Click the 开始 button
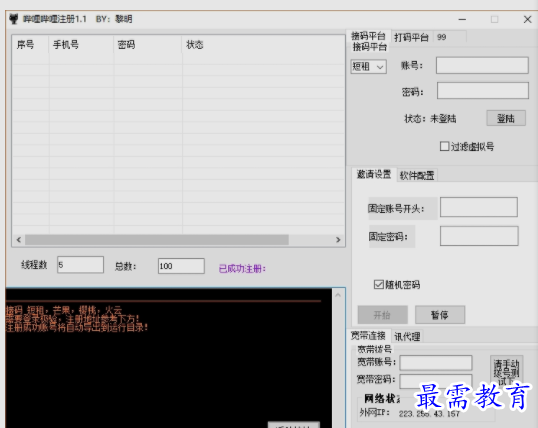This screenshot has height=428, width=538. click(383, 315)
